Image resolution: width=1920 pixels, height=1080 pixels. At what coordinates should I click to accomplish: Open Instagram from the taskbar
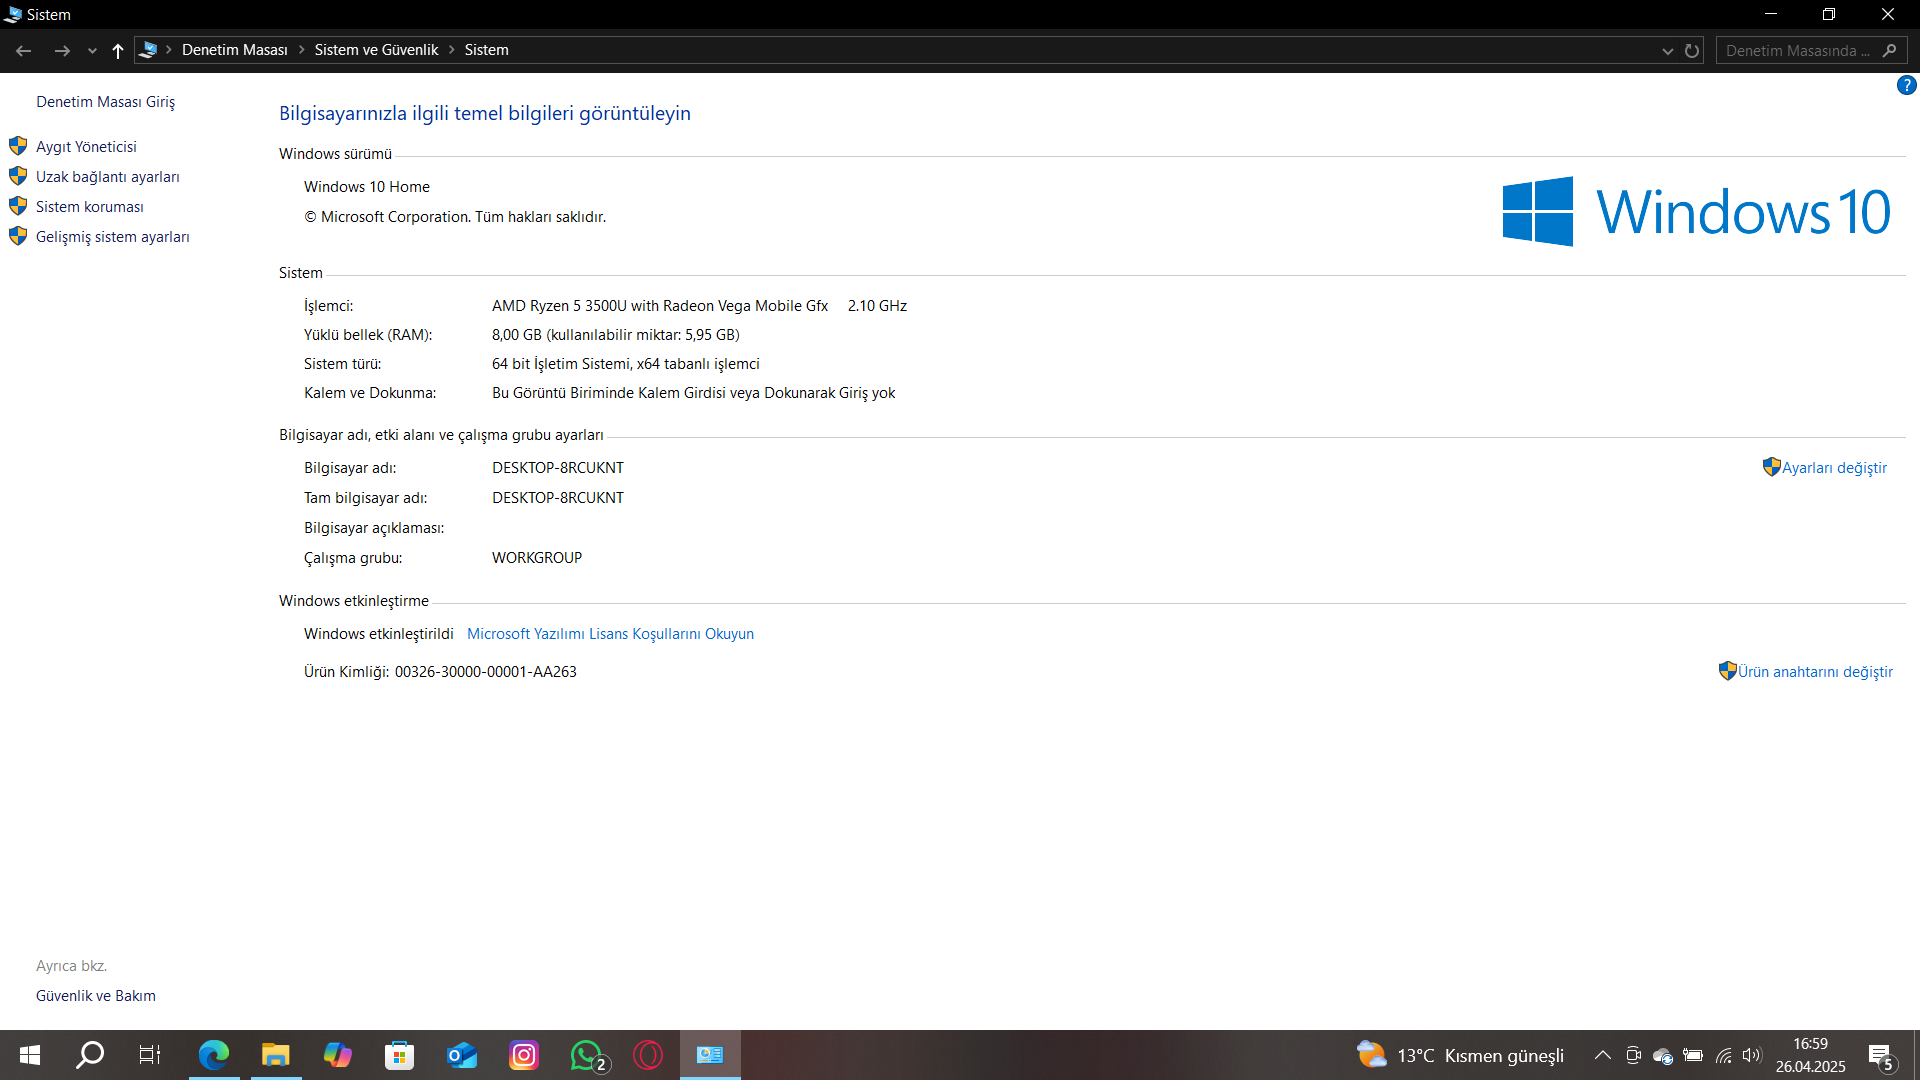[524, 1055]
